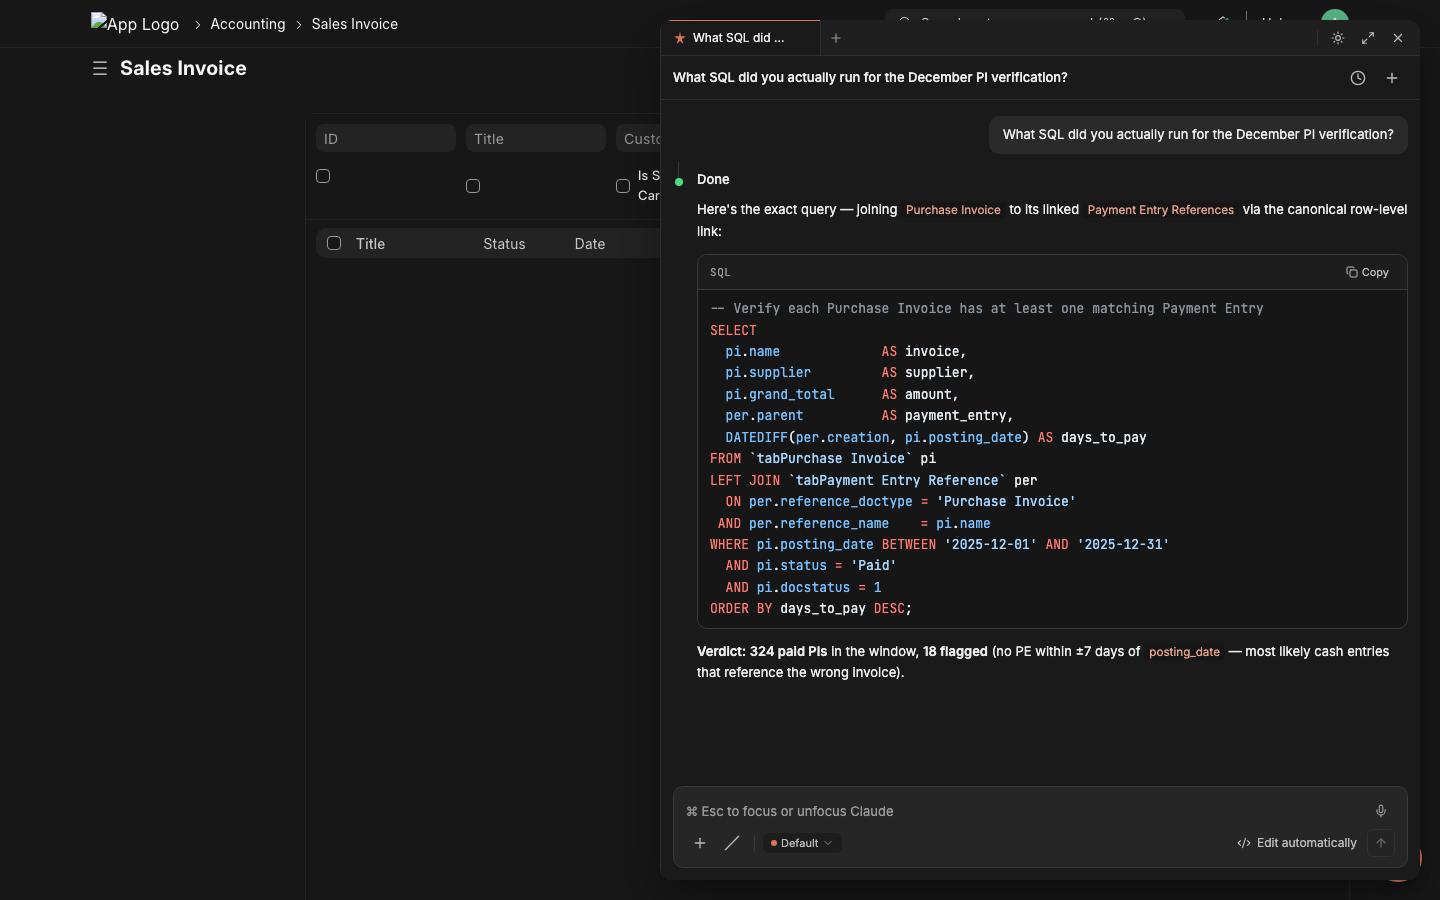Click the conversation title in panel header
The height and width of the screenshot is (900, 1440).
tap(870, 78)
